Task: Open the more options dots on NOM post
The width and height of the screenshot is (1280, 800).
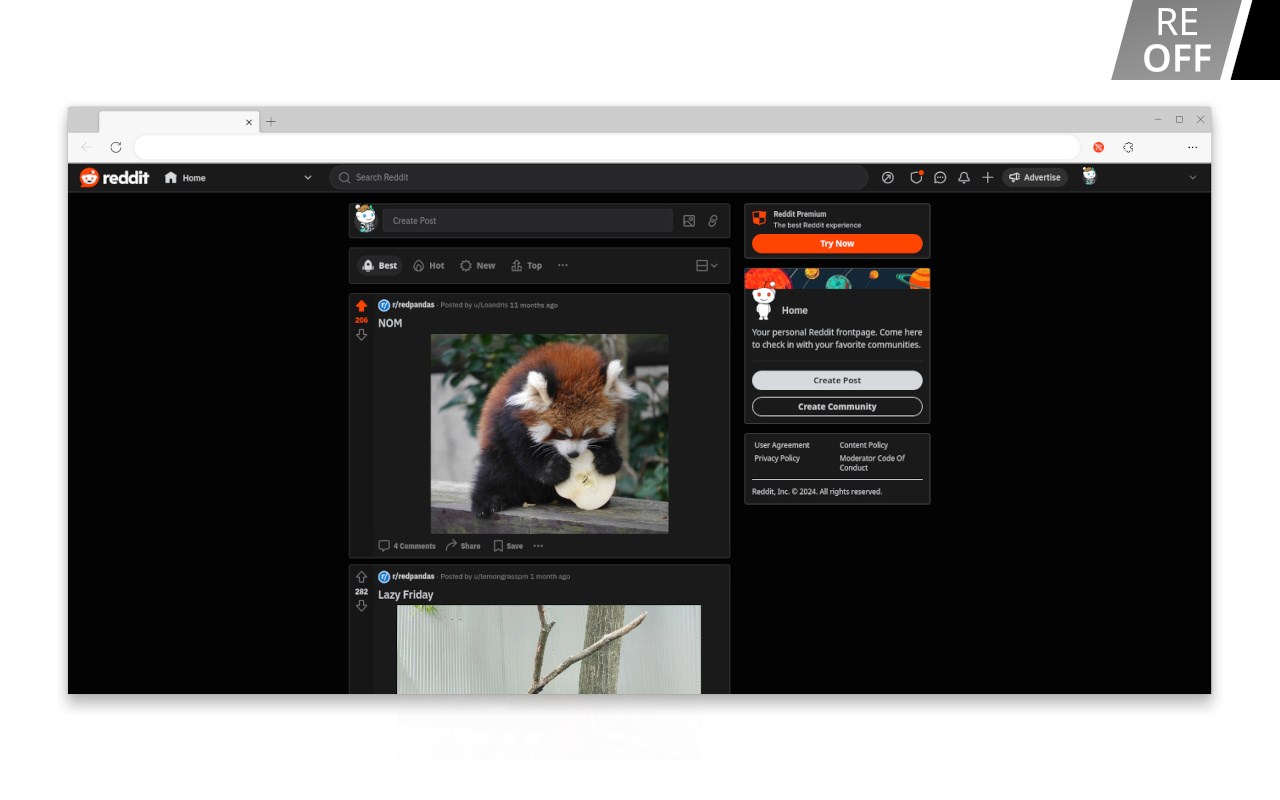Action: point(538,546)
